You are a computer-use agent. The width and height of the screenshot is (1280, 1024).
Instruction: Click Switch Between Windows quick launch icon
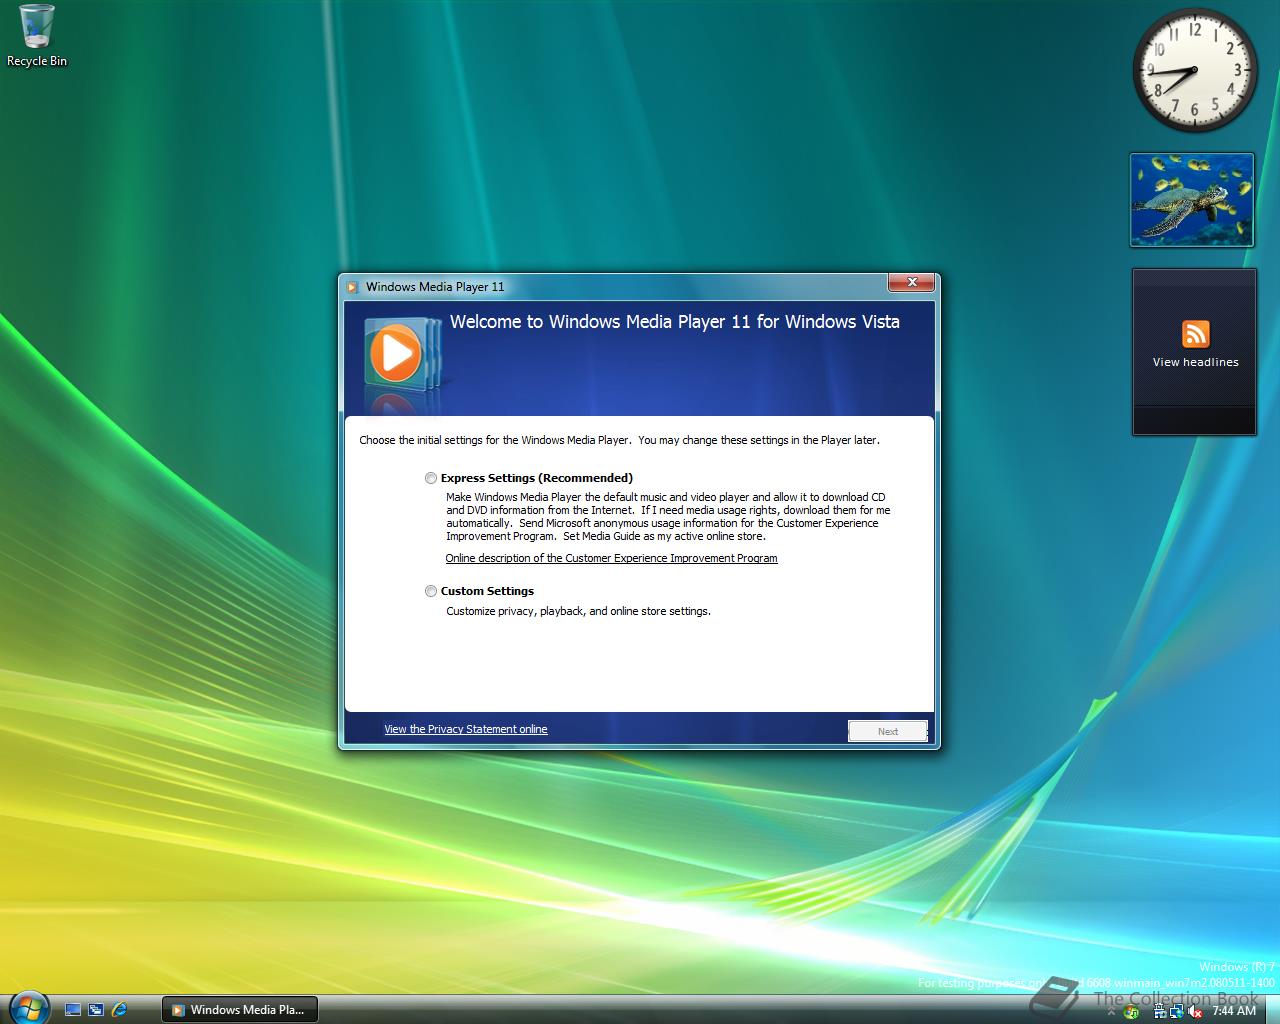[96, 1010]
